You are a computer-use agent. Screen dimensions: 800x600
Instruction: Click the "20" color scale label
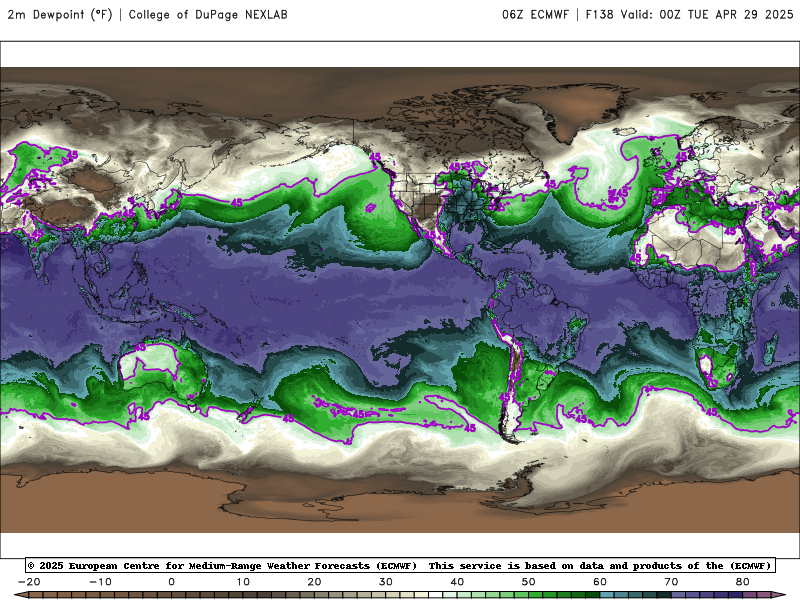pos(314,582)
